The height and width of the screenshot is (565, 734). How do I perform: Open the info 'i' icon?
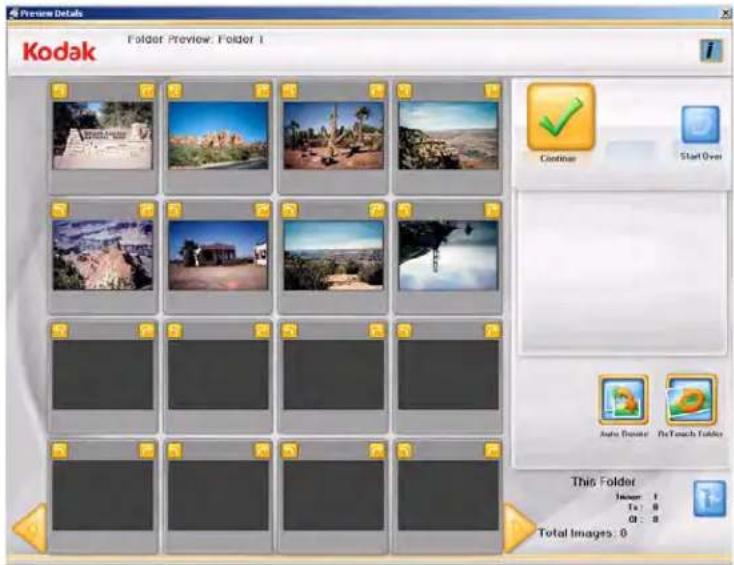coord(711,51)
